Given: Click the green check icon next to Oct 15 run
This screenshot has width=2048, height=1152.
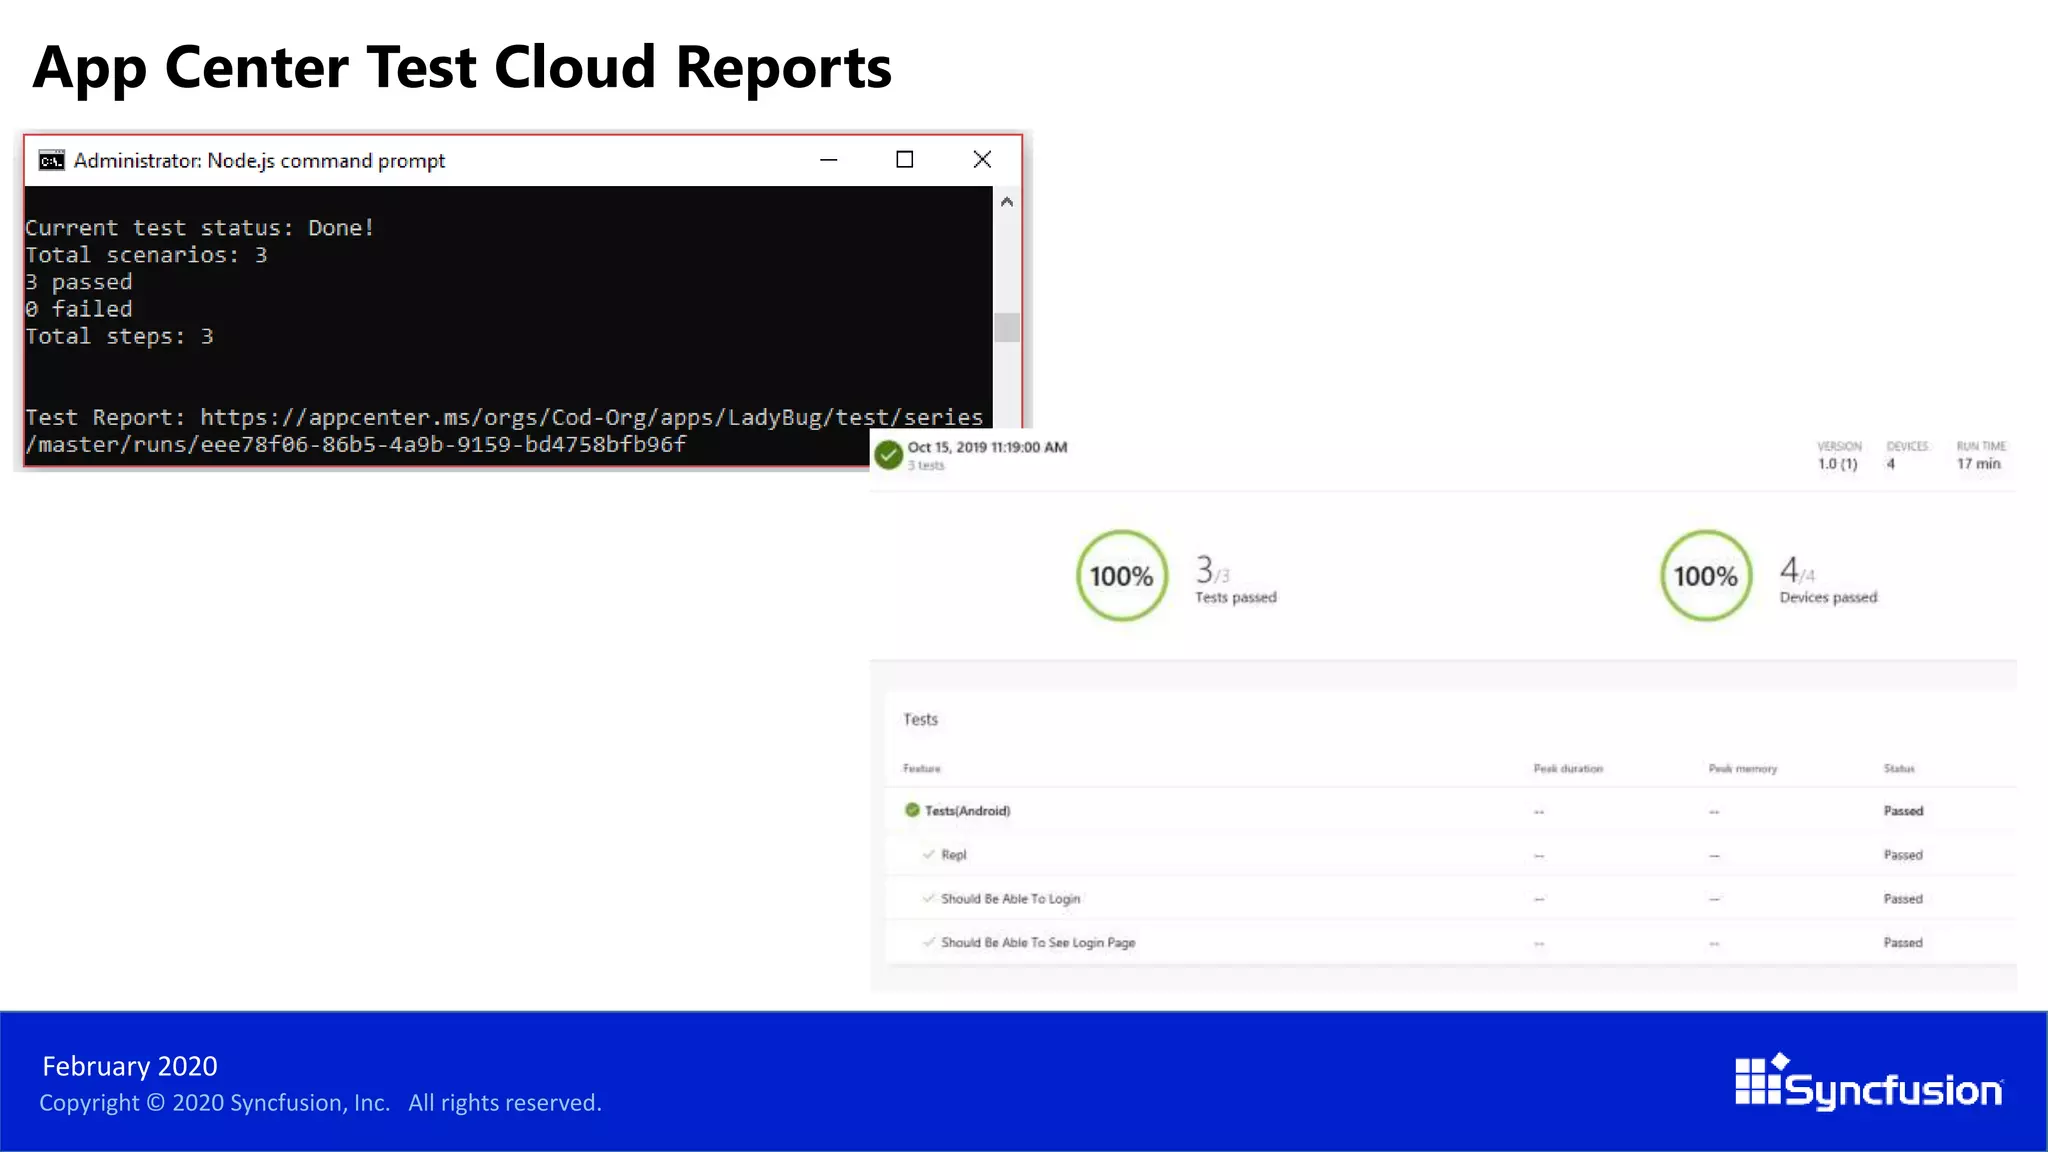Looking at the screenshot, I should pos(888,455).
